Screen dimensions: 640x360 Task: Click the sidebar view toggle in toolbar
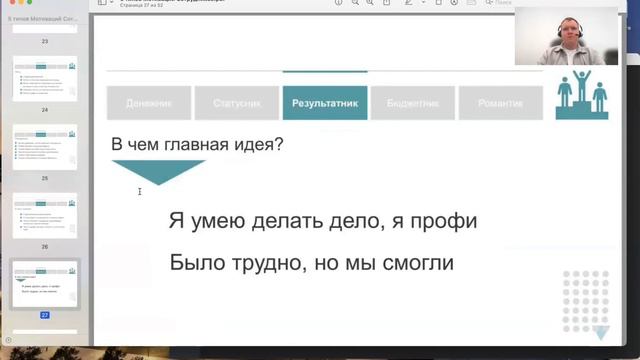tap(102, 2)
